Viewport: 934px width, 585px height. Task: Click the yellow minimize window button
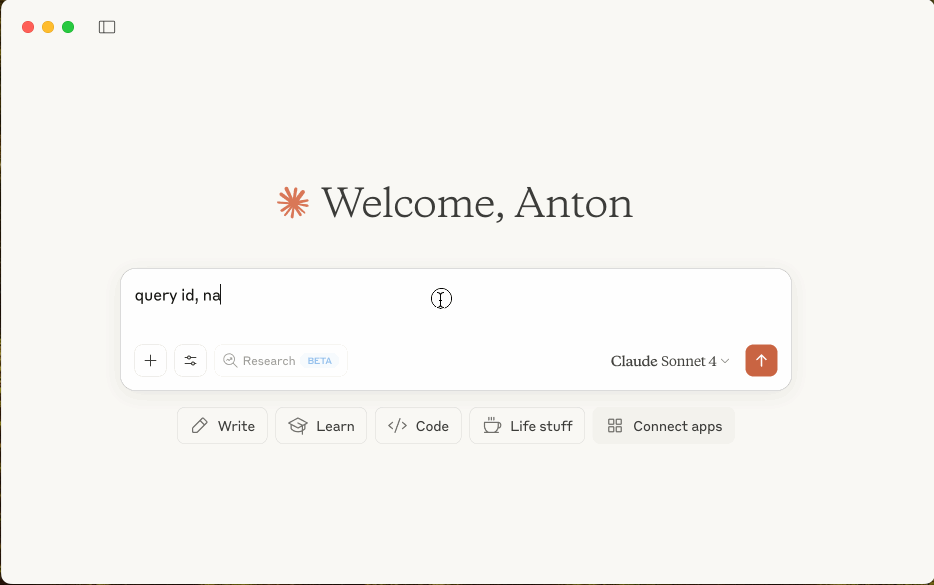[x=48, y=27]
